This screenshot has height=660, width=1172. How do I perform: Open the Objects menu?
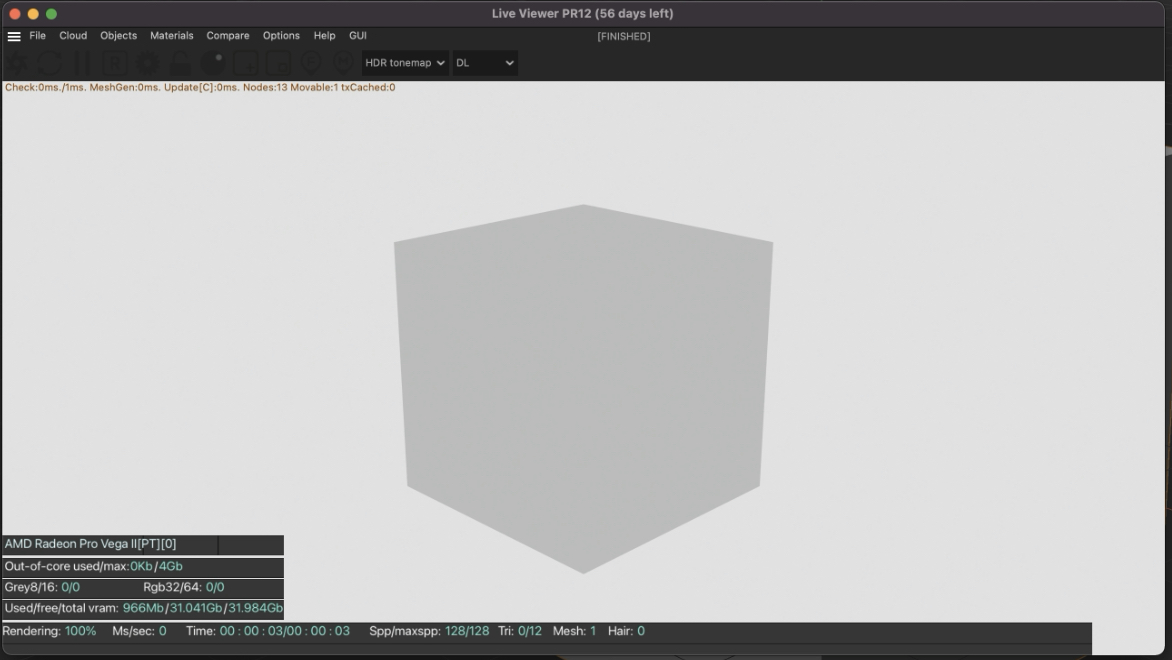pos(118,36)
